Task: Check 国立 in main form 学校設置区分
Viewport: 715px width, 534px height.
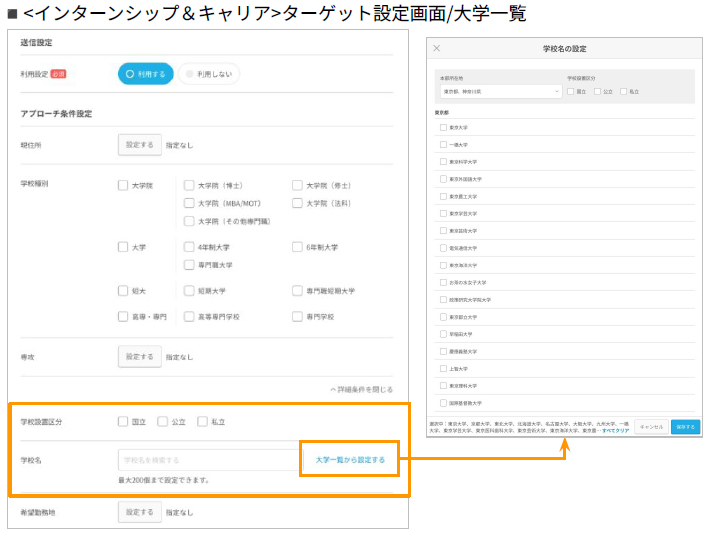Action: [x=123, y=422]
